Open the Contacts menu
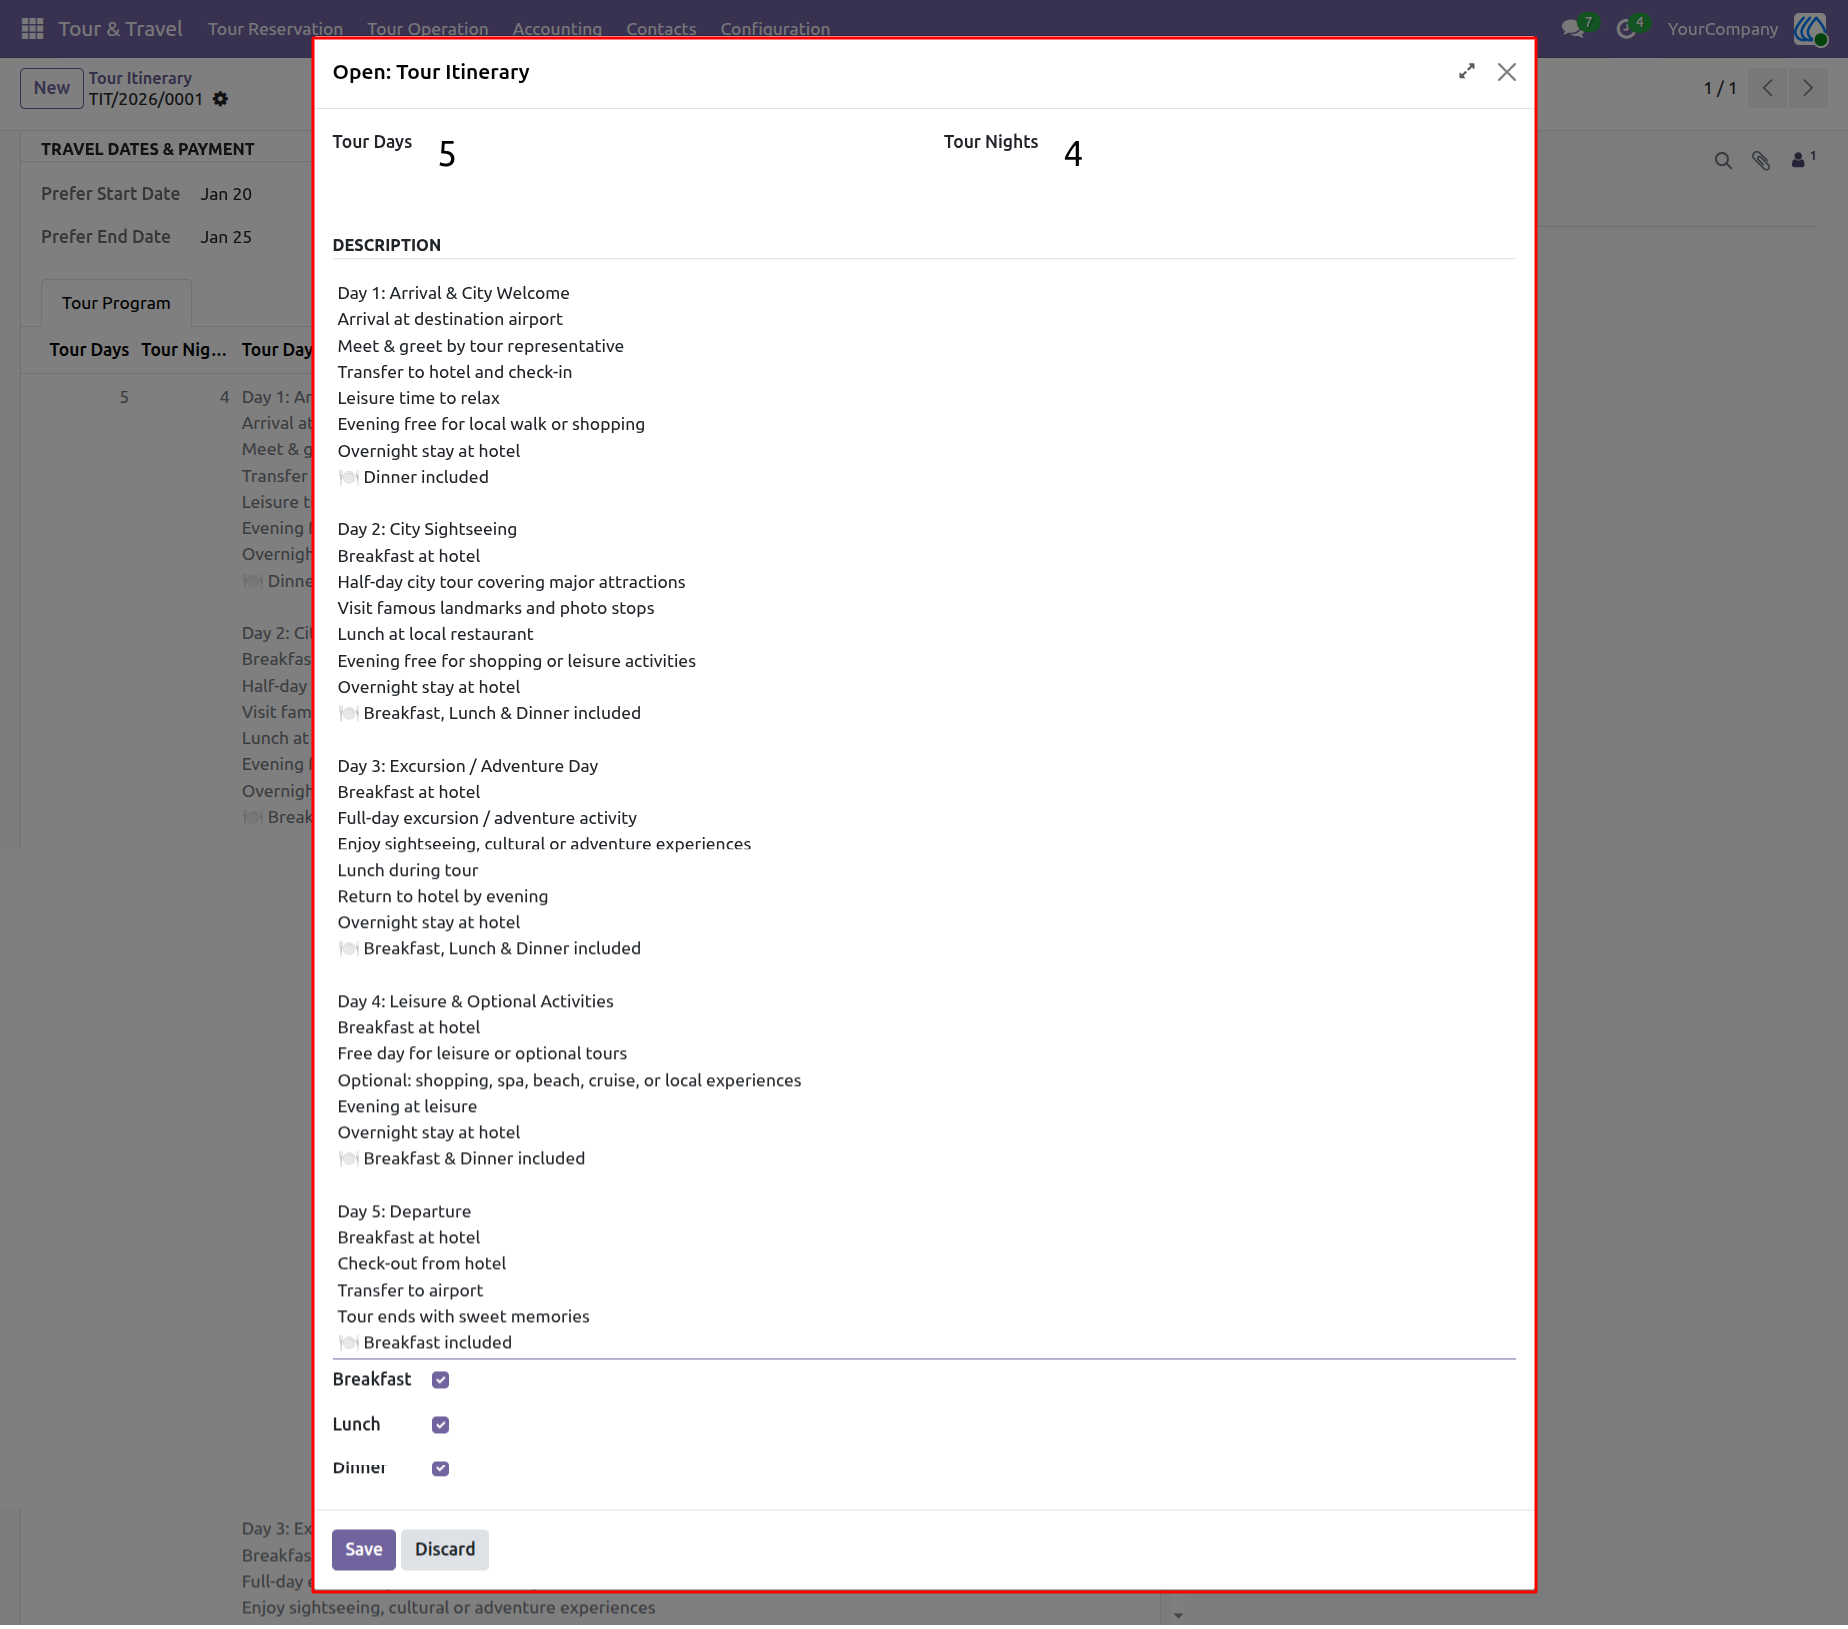The width and height of the screenshot is (1848, 1629). [x=661, y=29]
